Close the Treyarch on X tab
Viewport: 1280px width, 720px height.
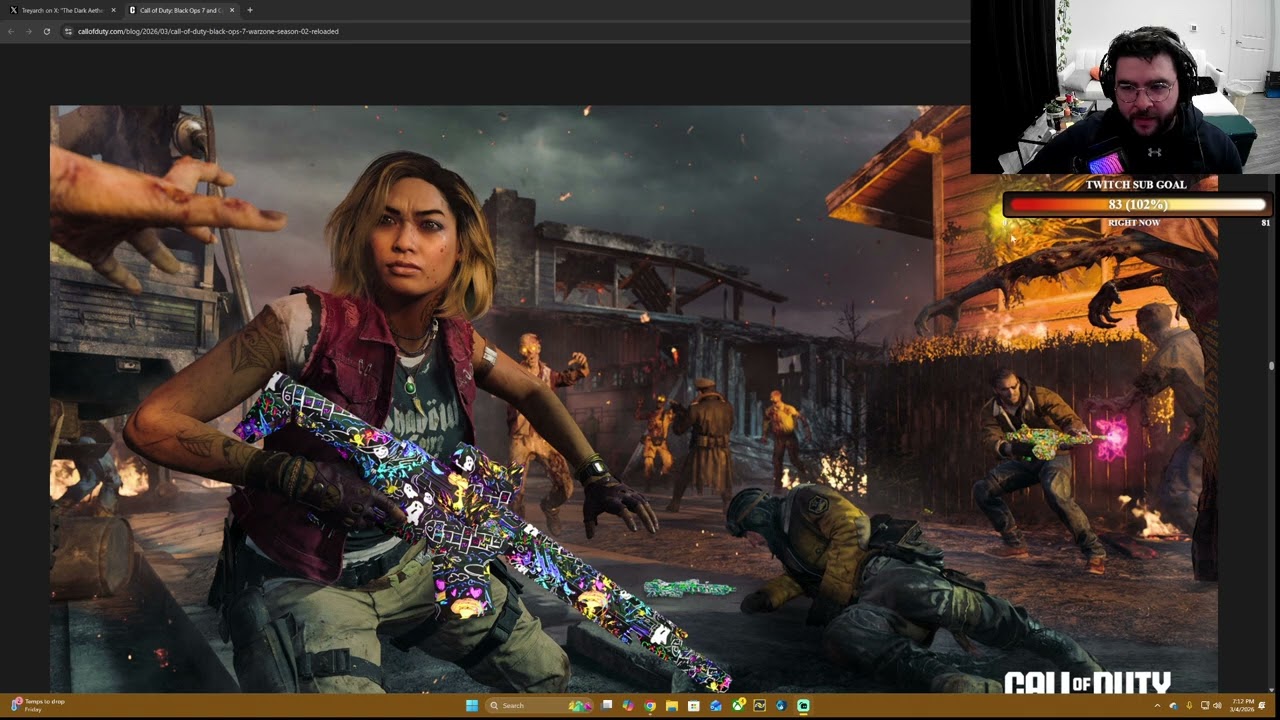click(113, 10)
